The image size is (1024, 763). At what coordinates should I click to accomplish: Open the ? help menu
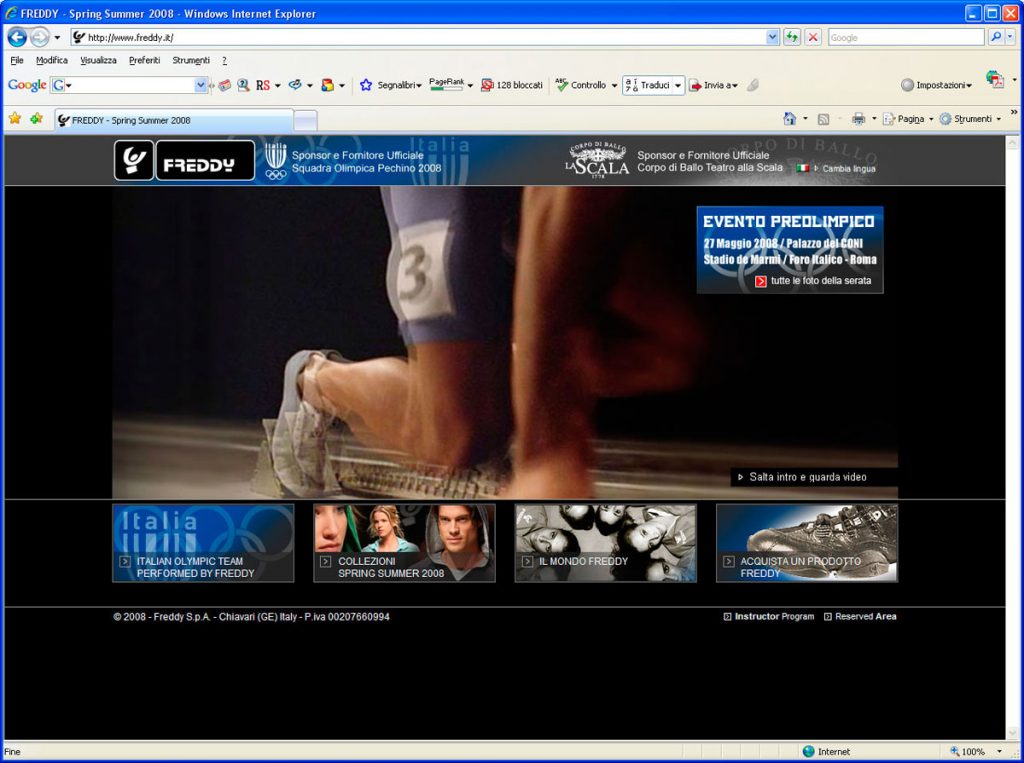(224, 60)
